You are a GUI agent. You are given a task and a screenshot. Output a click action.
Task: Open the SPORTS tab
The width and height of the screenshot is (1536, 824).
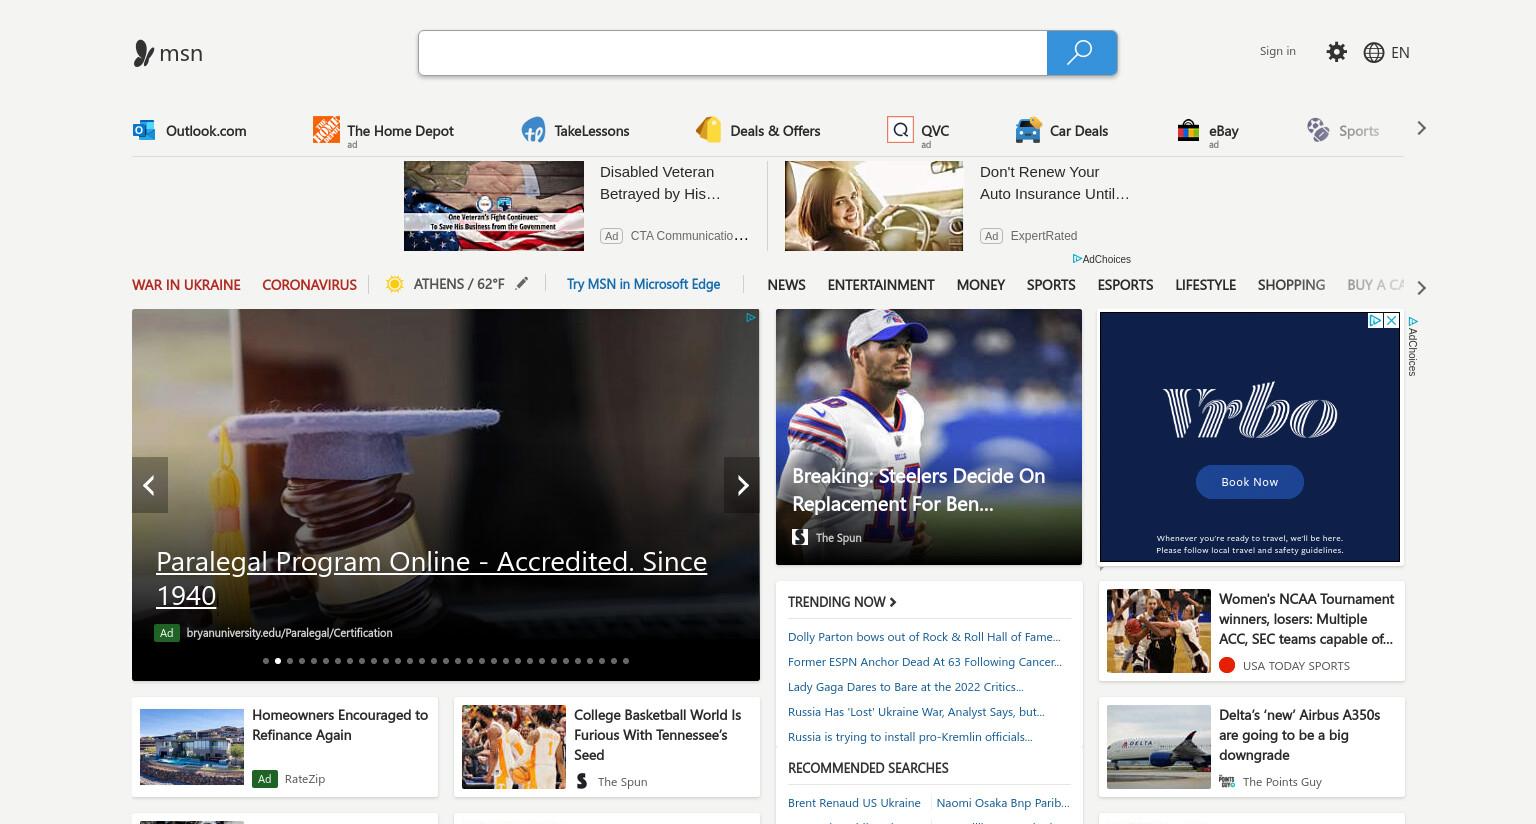[1051, 285]
